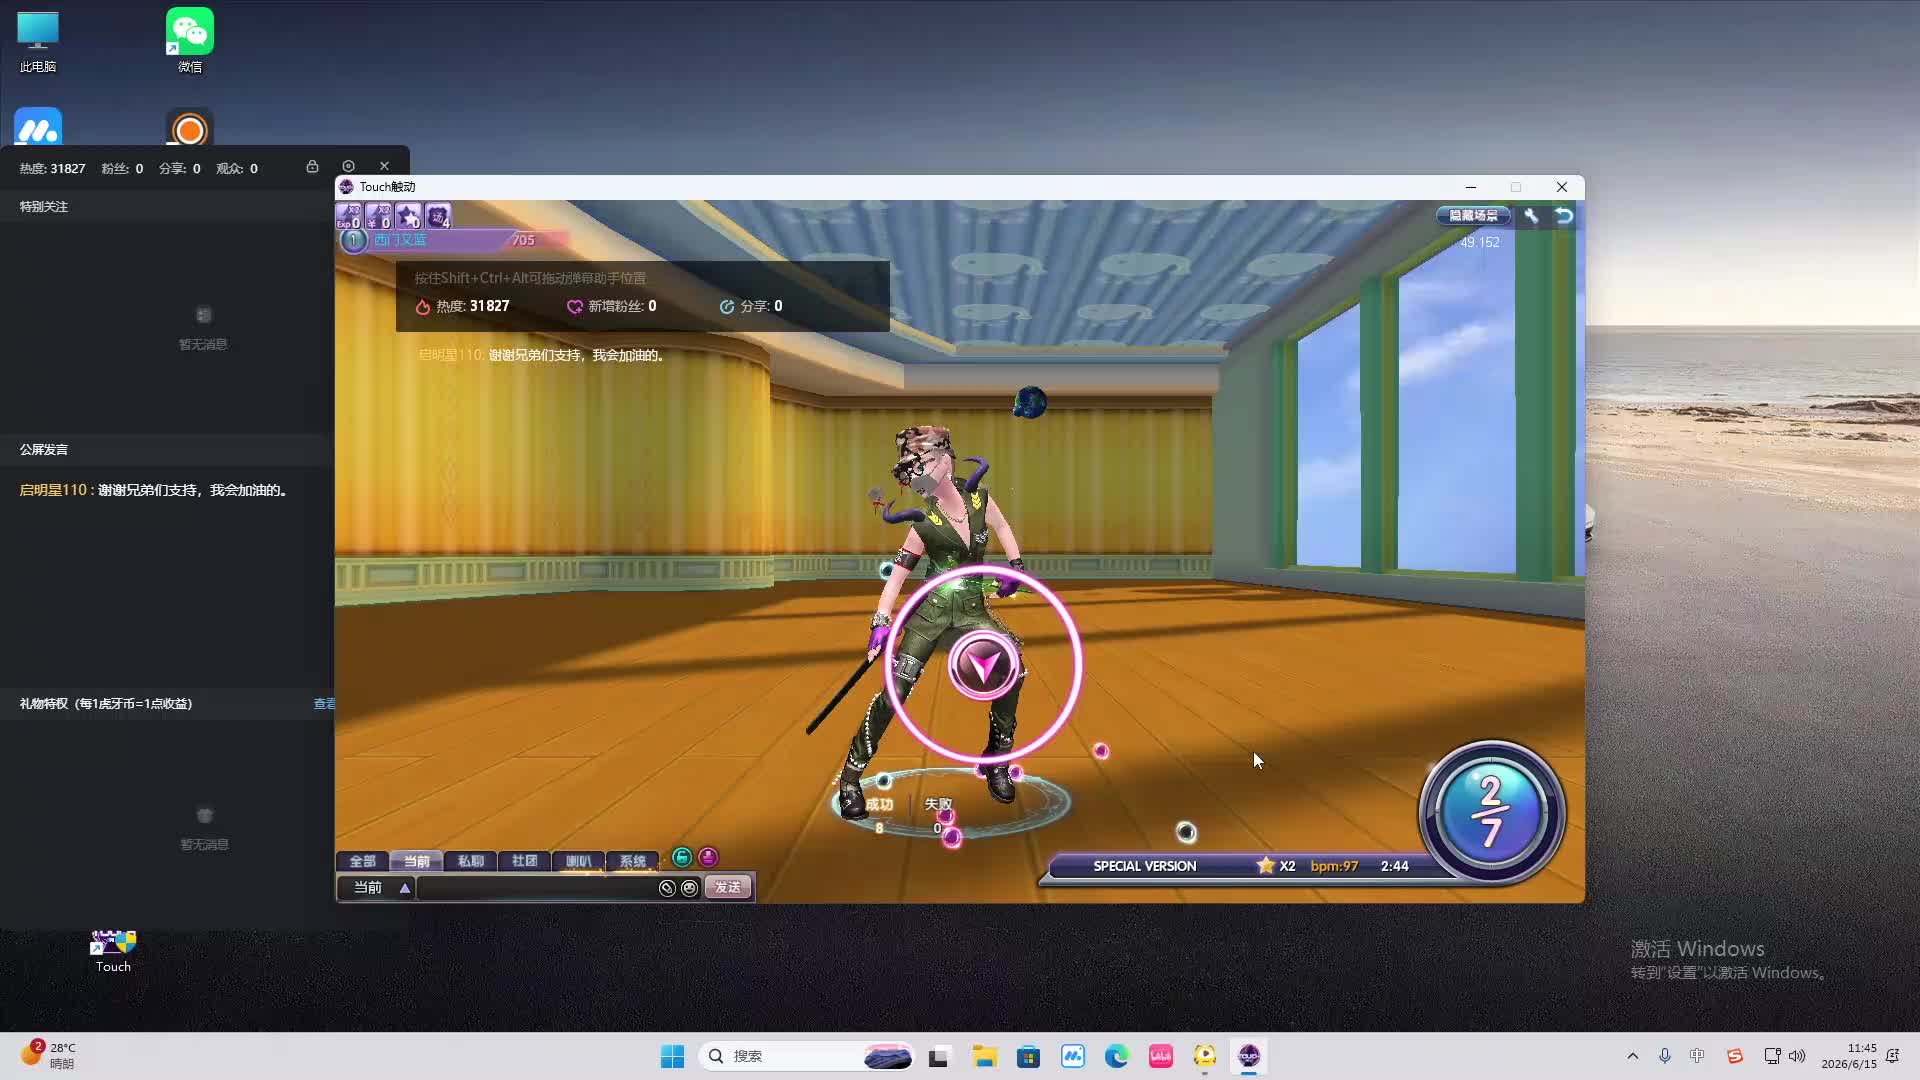
Task: Open Microsoft Store from the taskbar
Action: pos(1029,1056)
